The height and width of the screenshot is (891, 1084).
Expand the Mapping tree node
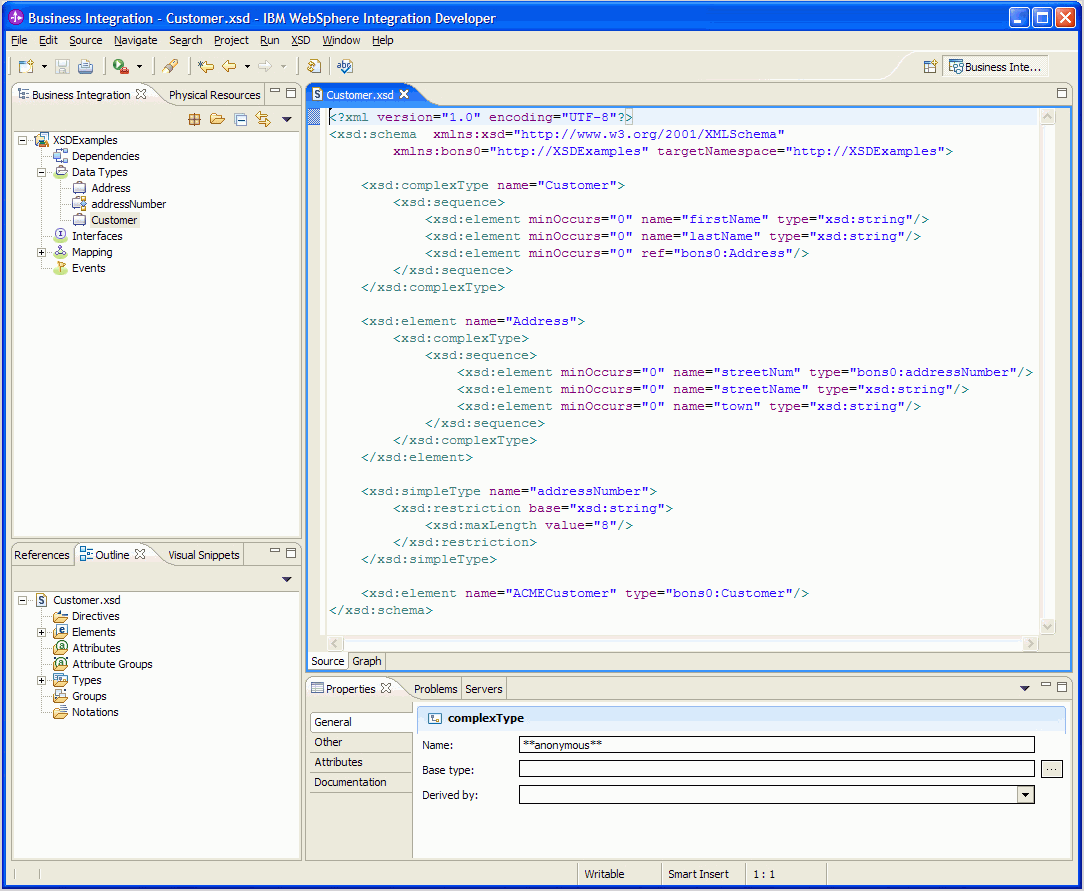pyautogui.click(x=42, y=253)
